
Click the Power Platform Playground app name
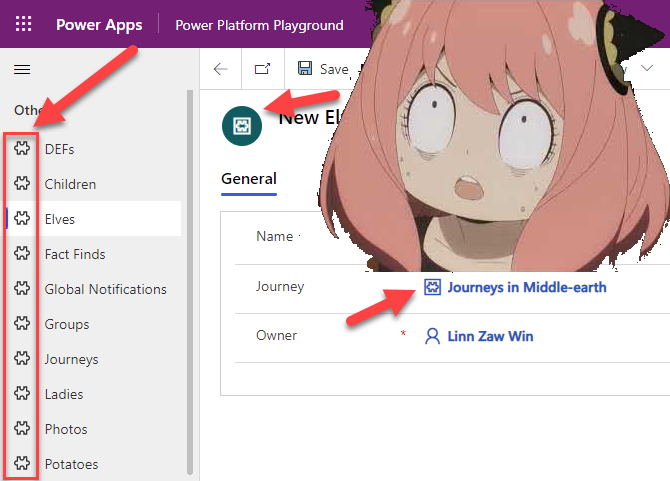(259, 25)
